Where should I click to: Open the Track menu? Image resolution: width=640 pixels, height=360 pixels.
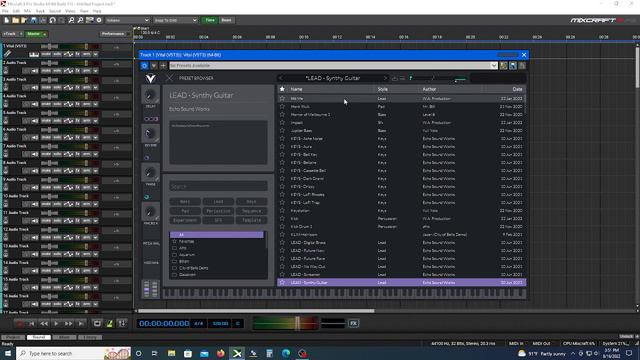[40, 11]
